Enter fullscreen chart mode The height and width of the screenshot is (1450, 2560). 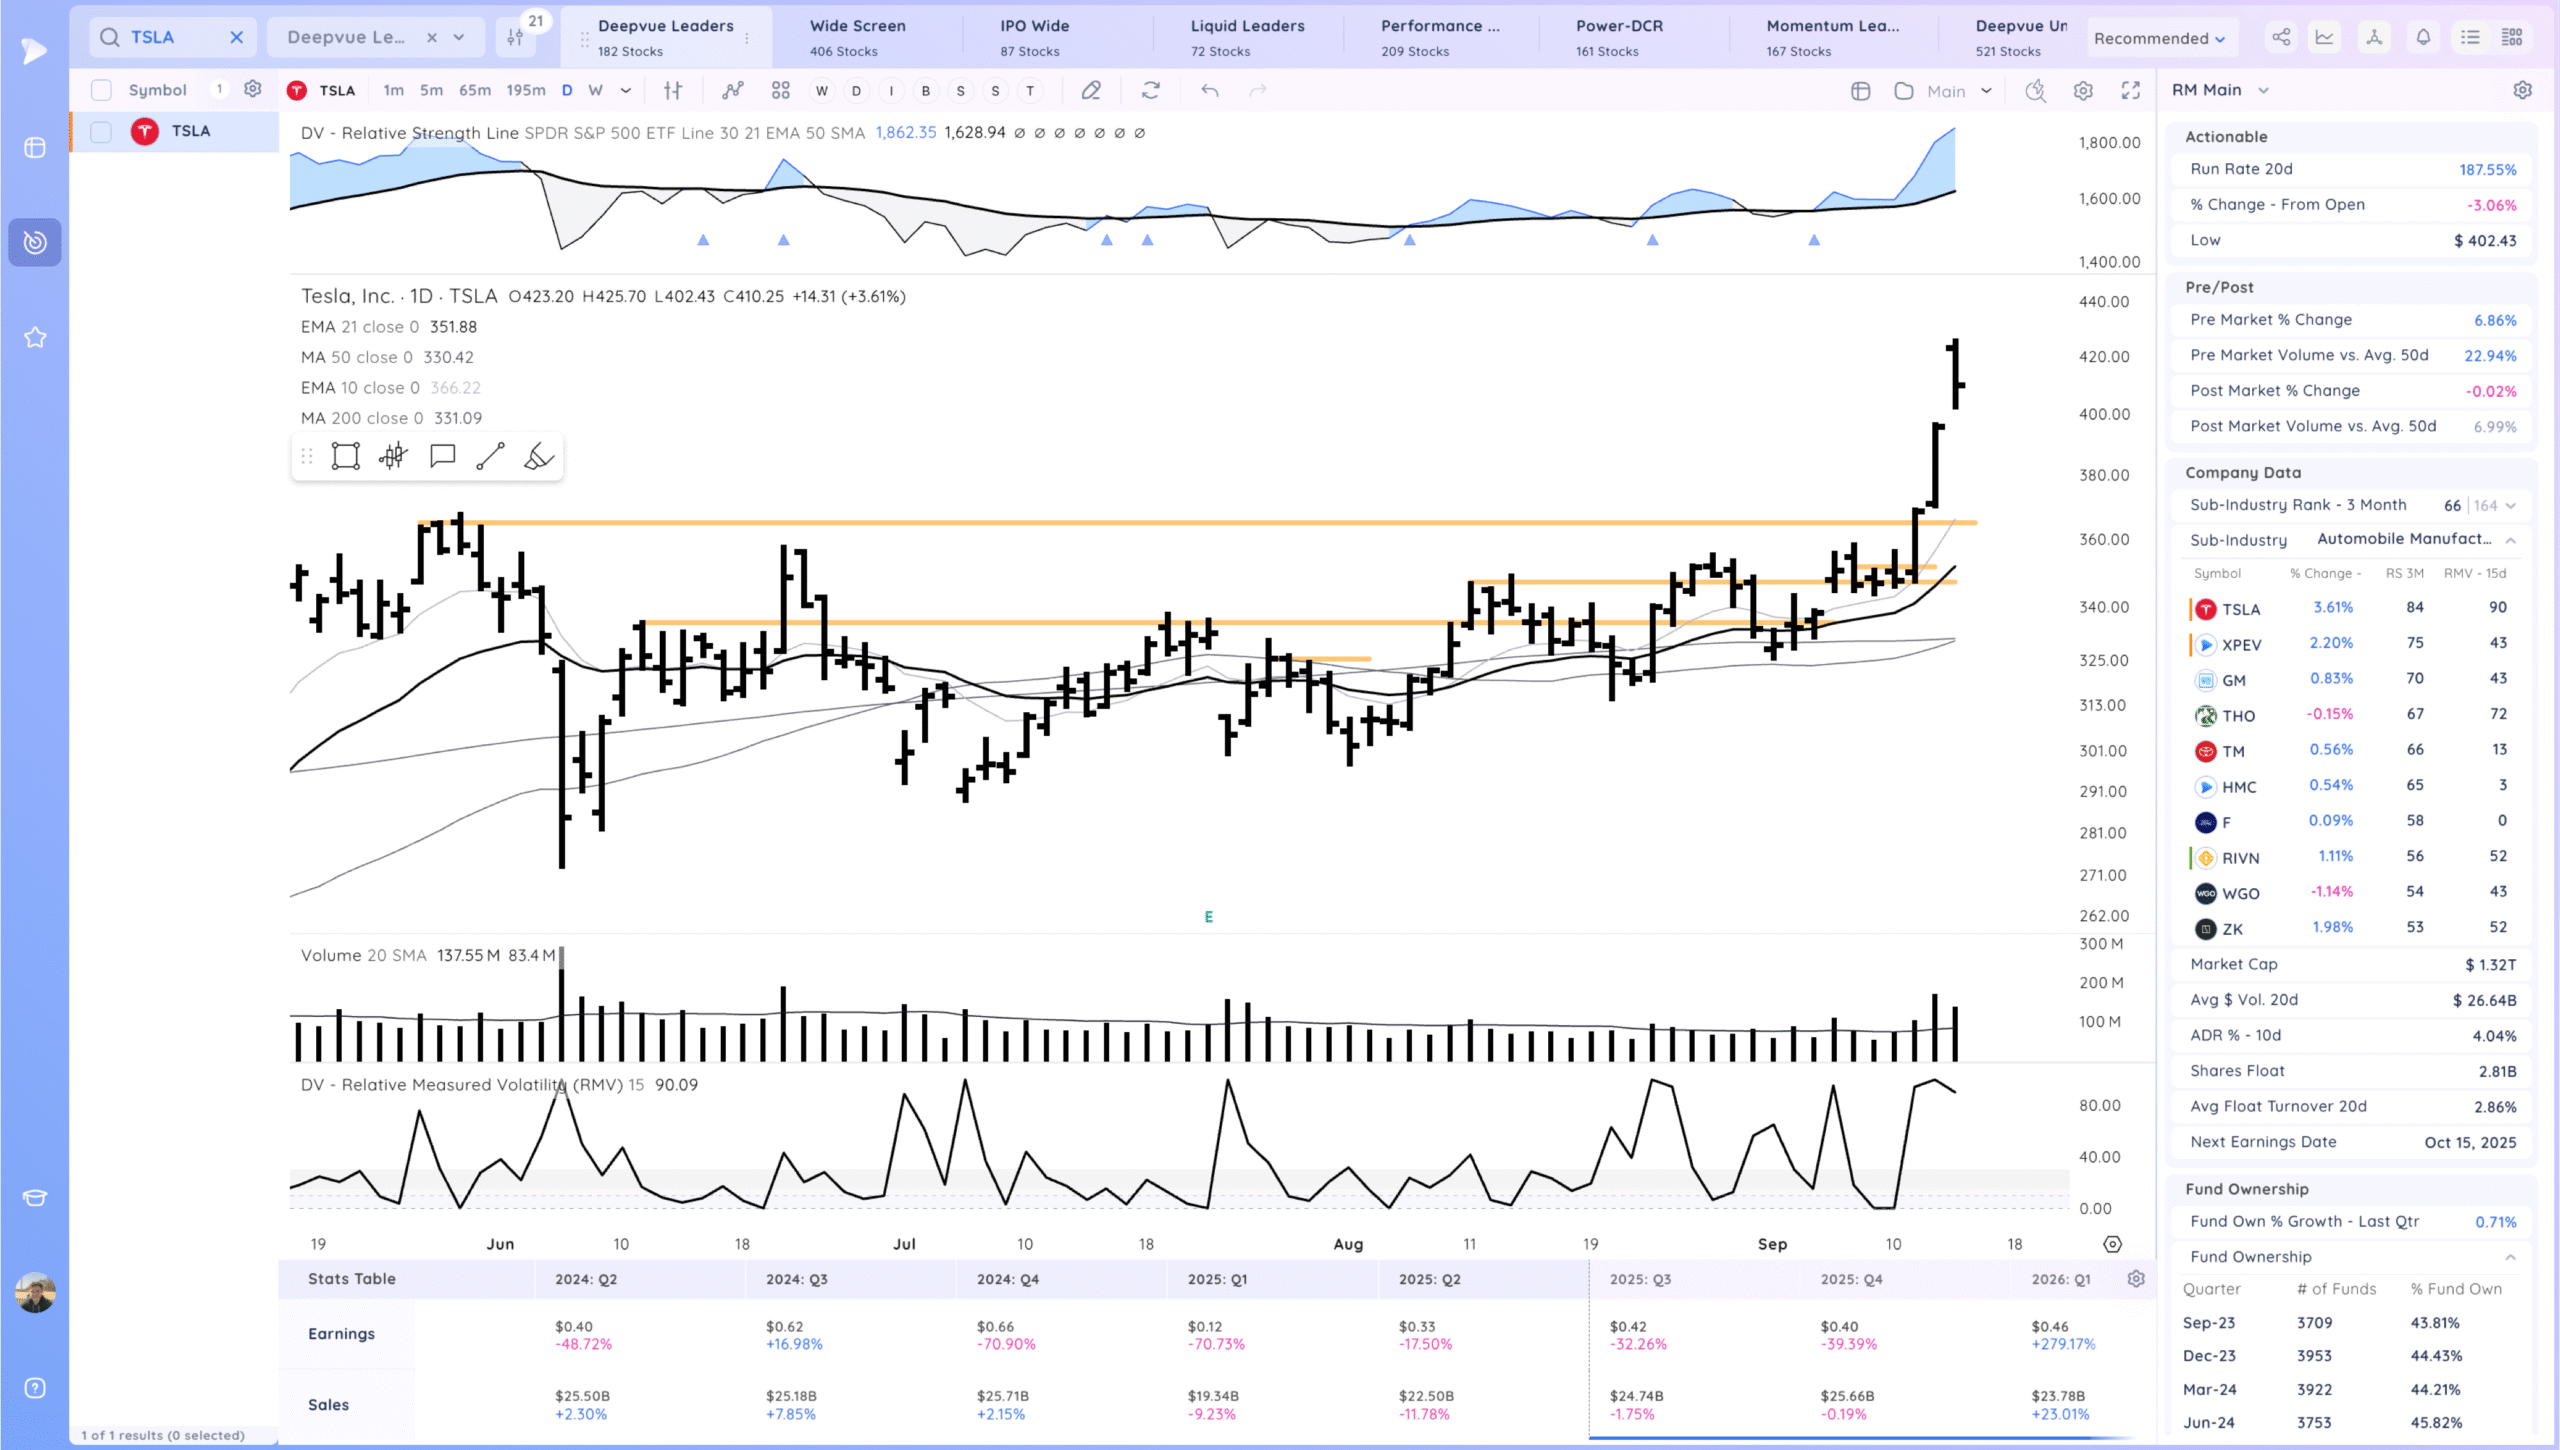click(x=2131, y=91)
